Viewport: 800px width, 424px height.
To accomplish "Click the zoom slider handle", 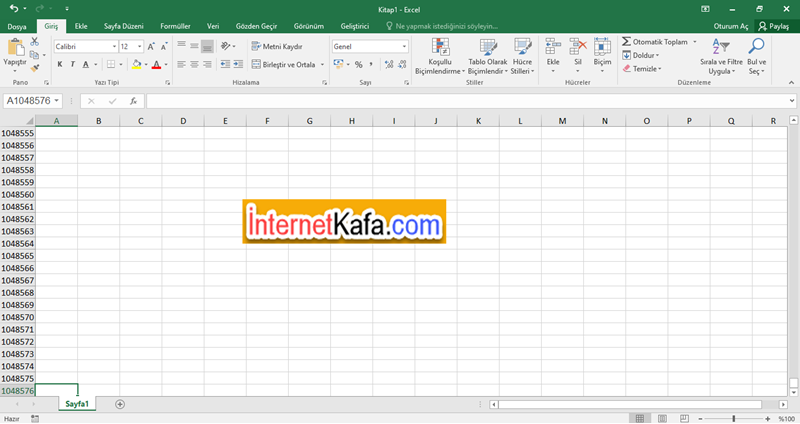I will coord(734,418).
